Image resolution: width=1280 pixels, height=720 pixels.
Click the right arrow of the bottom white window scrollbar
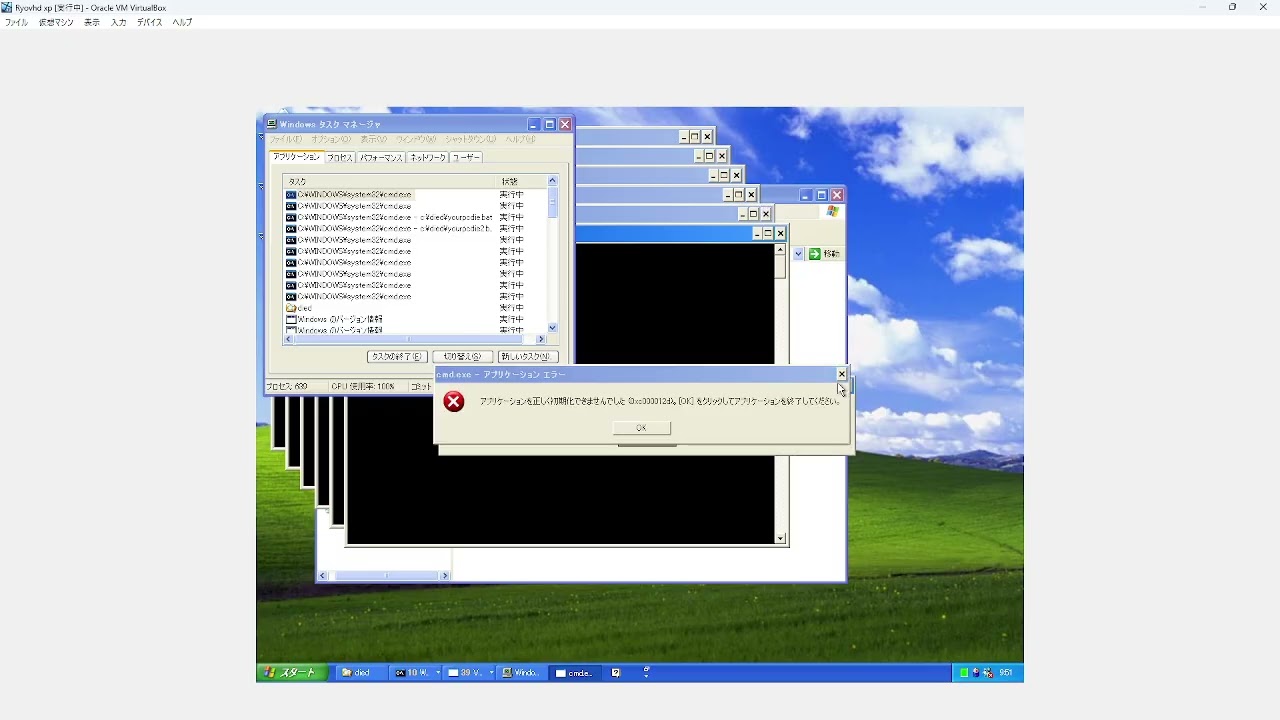pyautogui.click(x=445, y=576)
